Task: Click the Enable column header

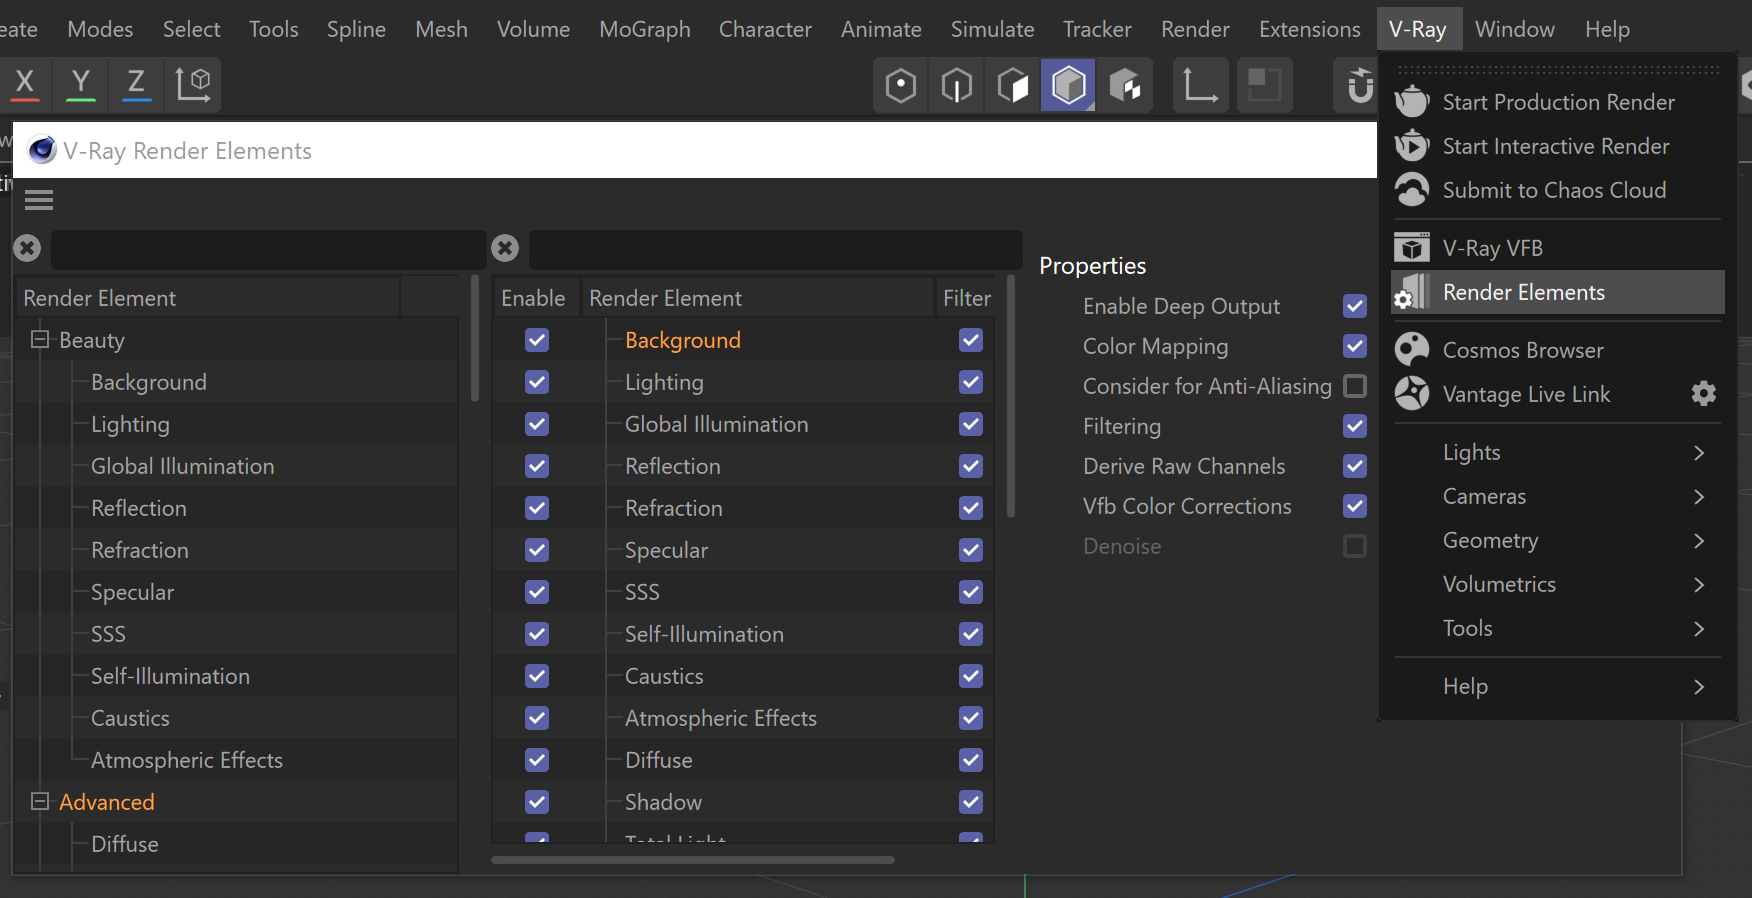Action: [x=533, y=298]
